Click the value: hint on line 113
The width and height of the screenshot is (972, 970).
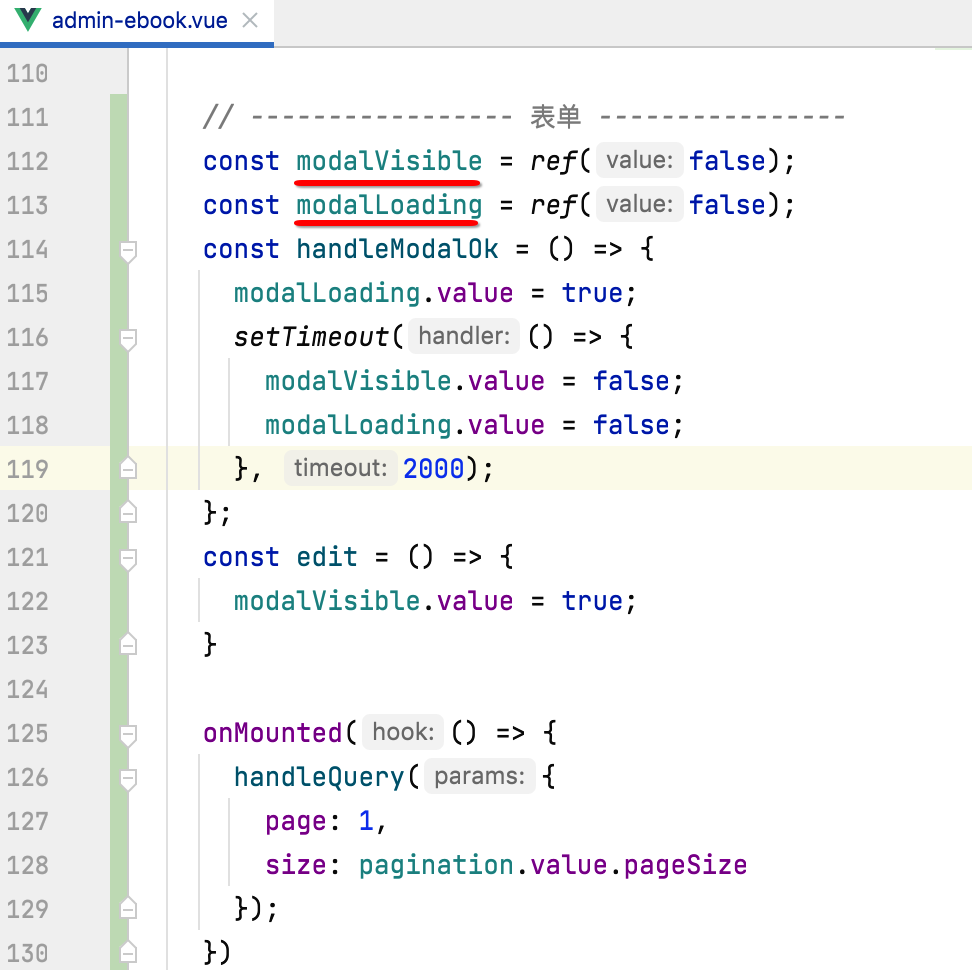point(640,205)
